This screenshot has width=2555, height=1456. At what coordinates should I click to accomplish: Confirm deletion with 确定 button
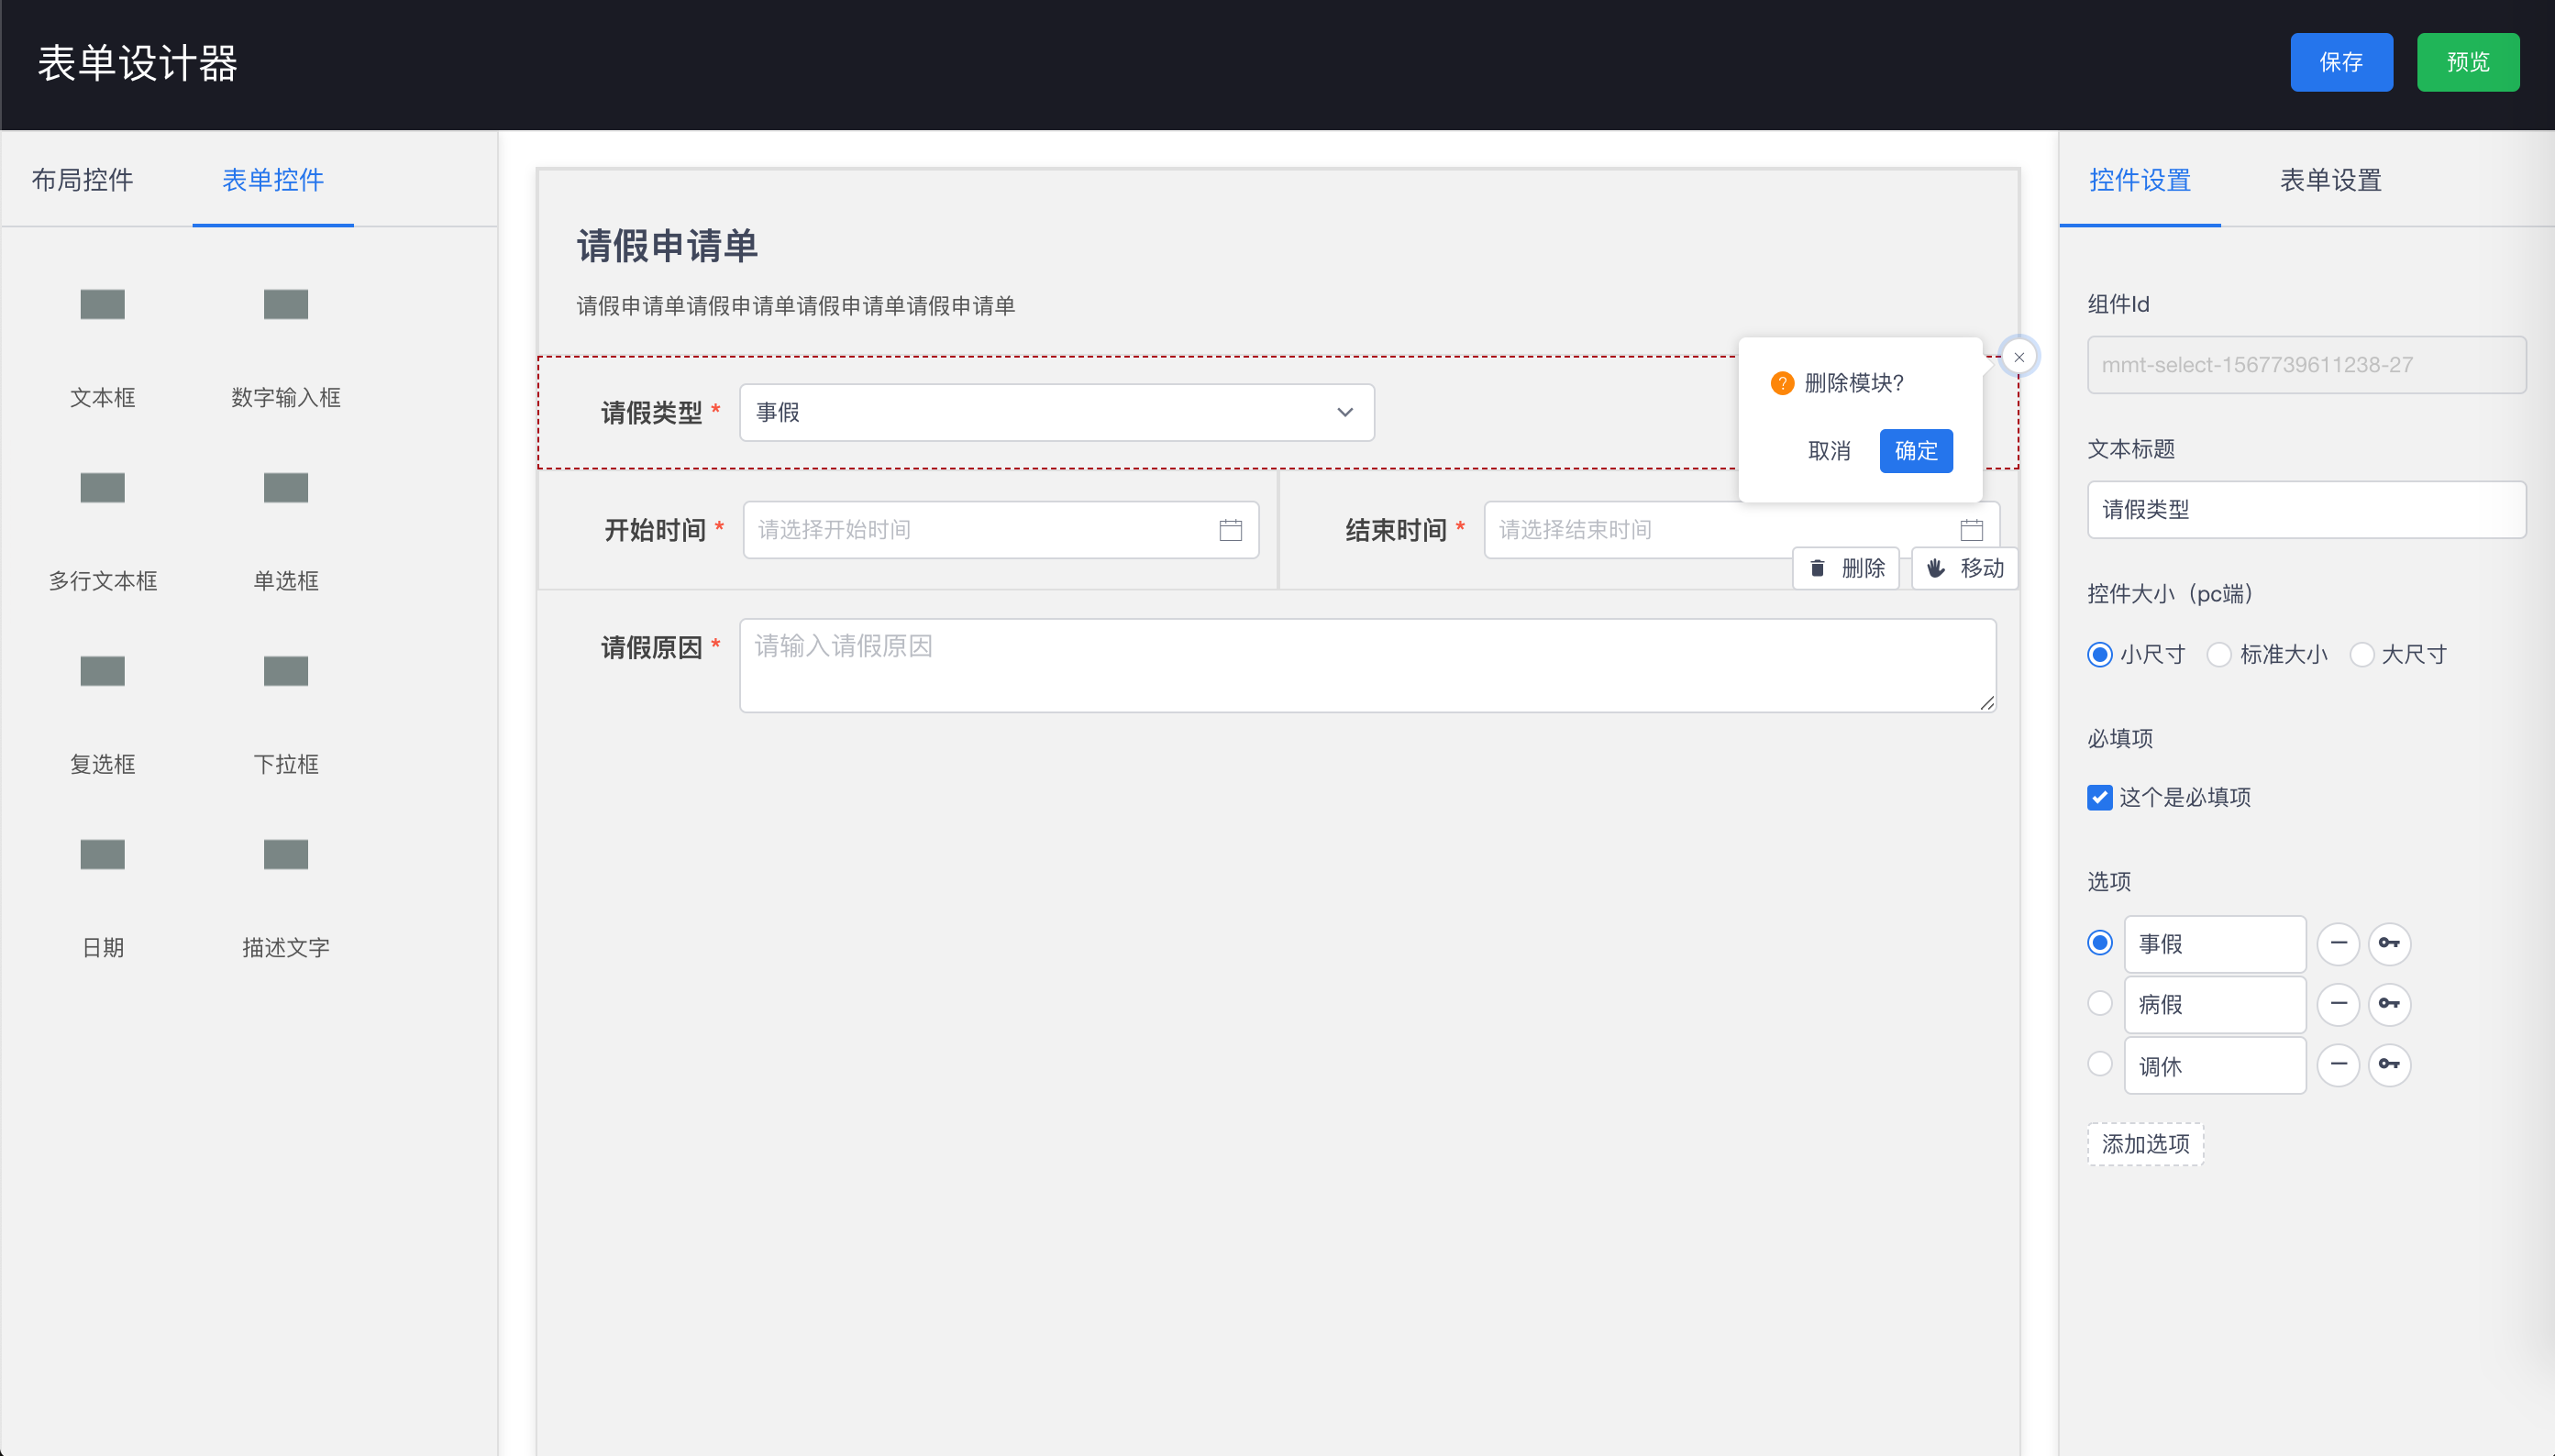point(1915,451)
